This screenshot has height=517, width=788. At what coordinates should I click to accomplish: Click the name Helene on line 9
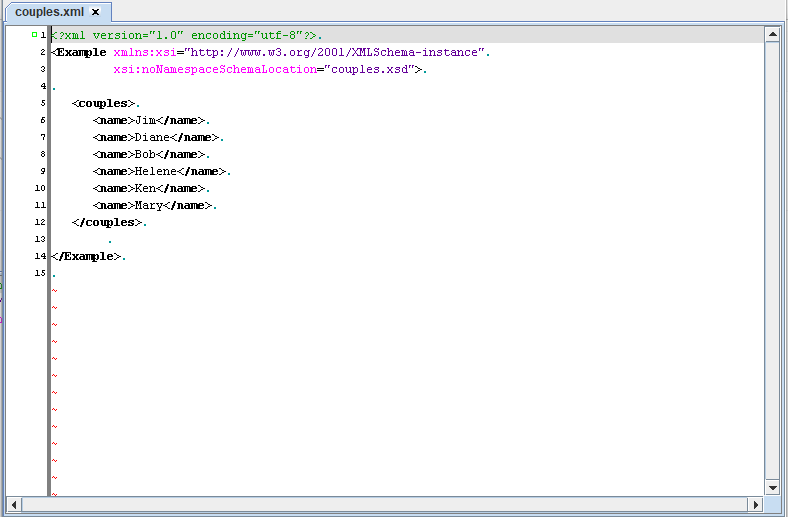[156, 171]
